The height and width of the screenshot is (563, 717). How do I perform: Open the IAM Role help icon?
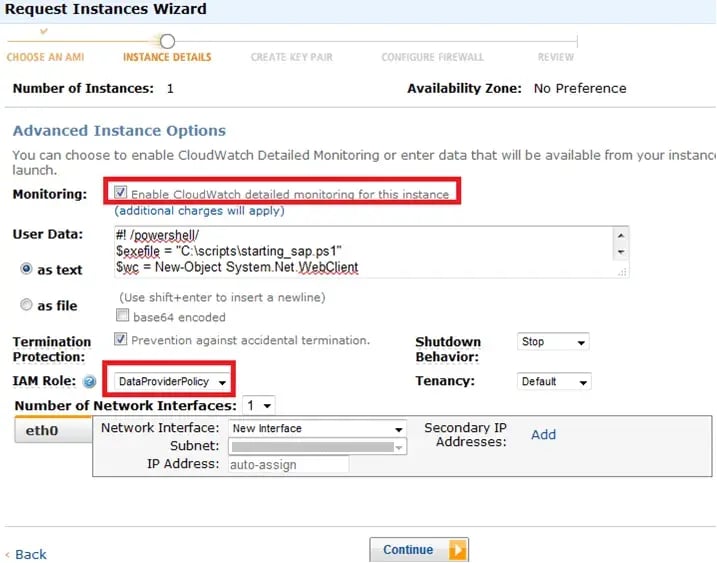tap(90, 381)
